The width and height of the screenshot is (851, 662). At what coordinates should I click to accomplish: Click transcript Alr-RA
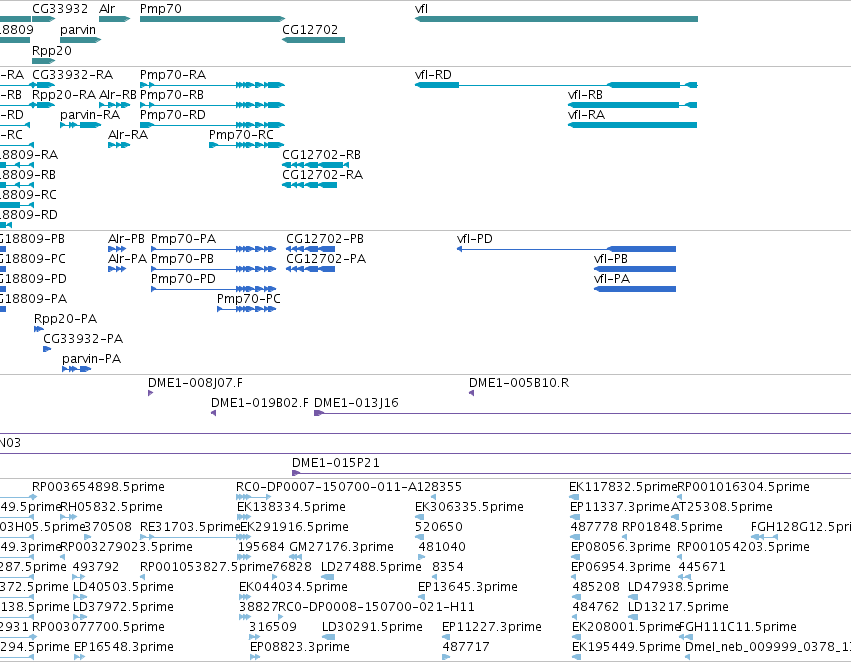pos(119,145)
